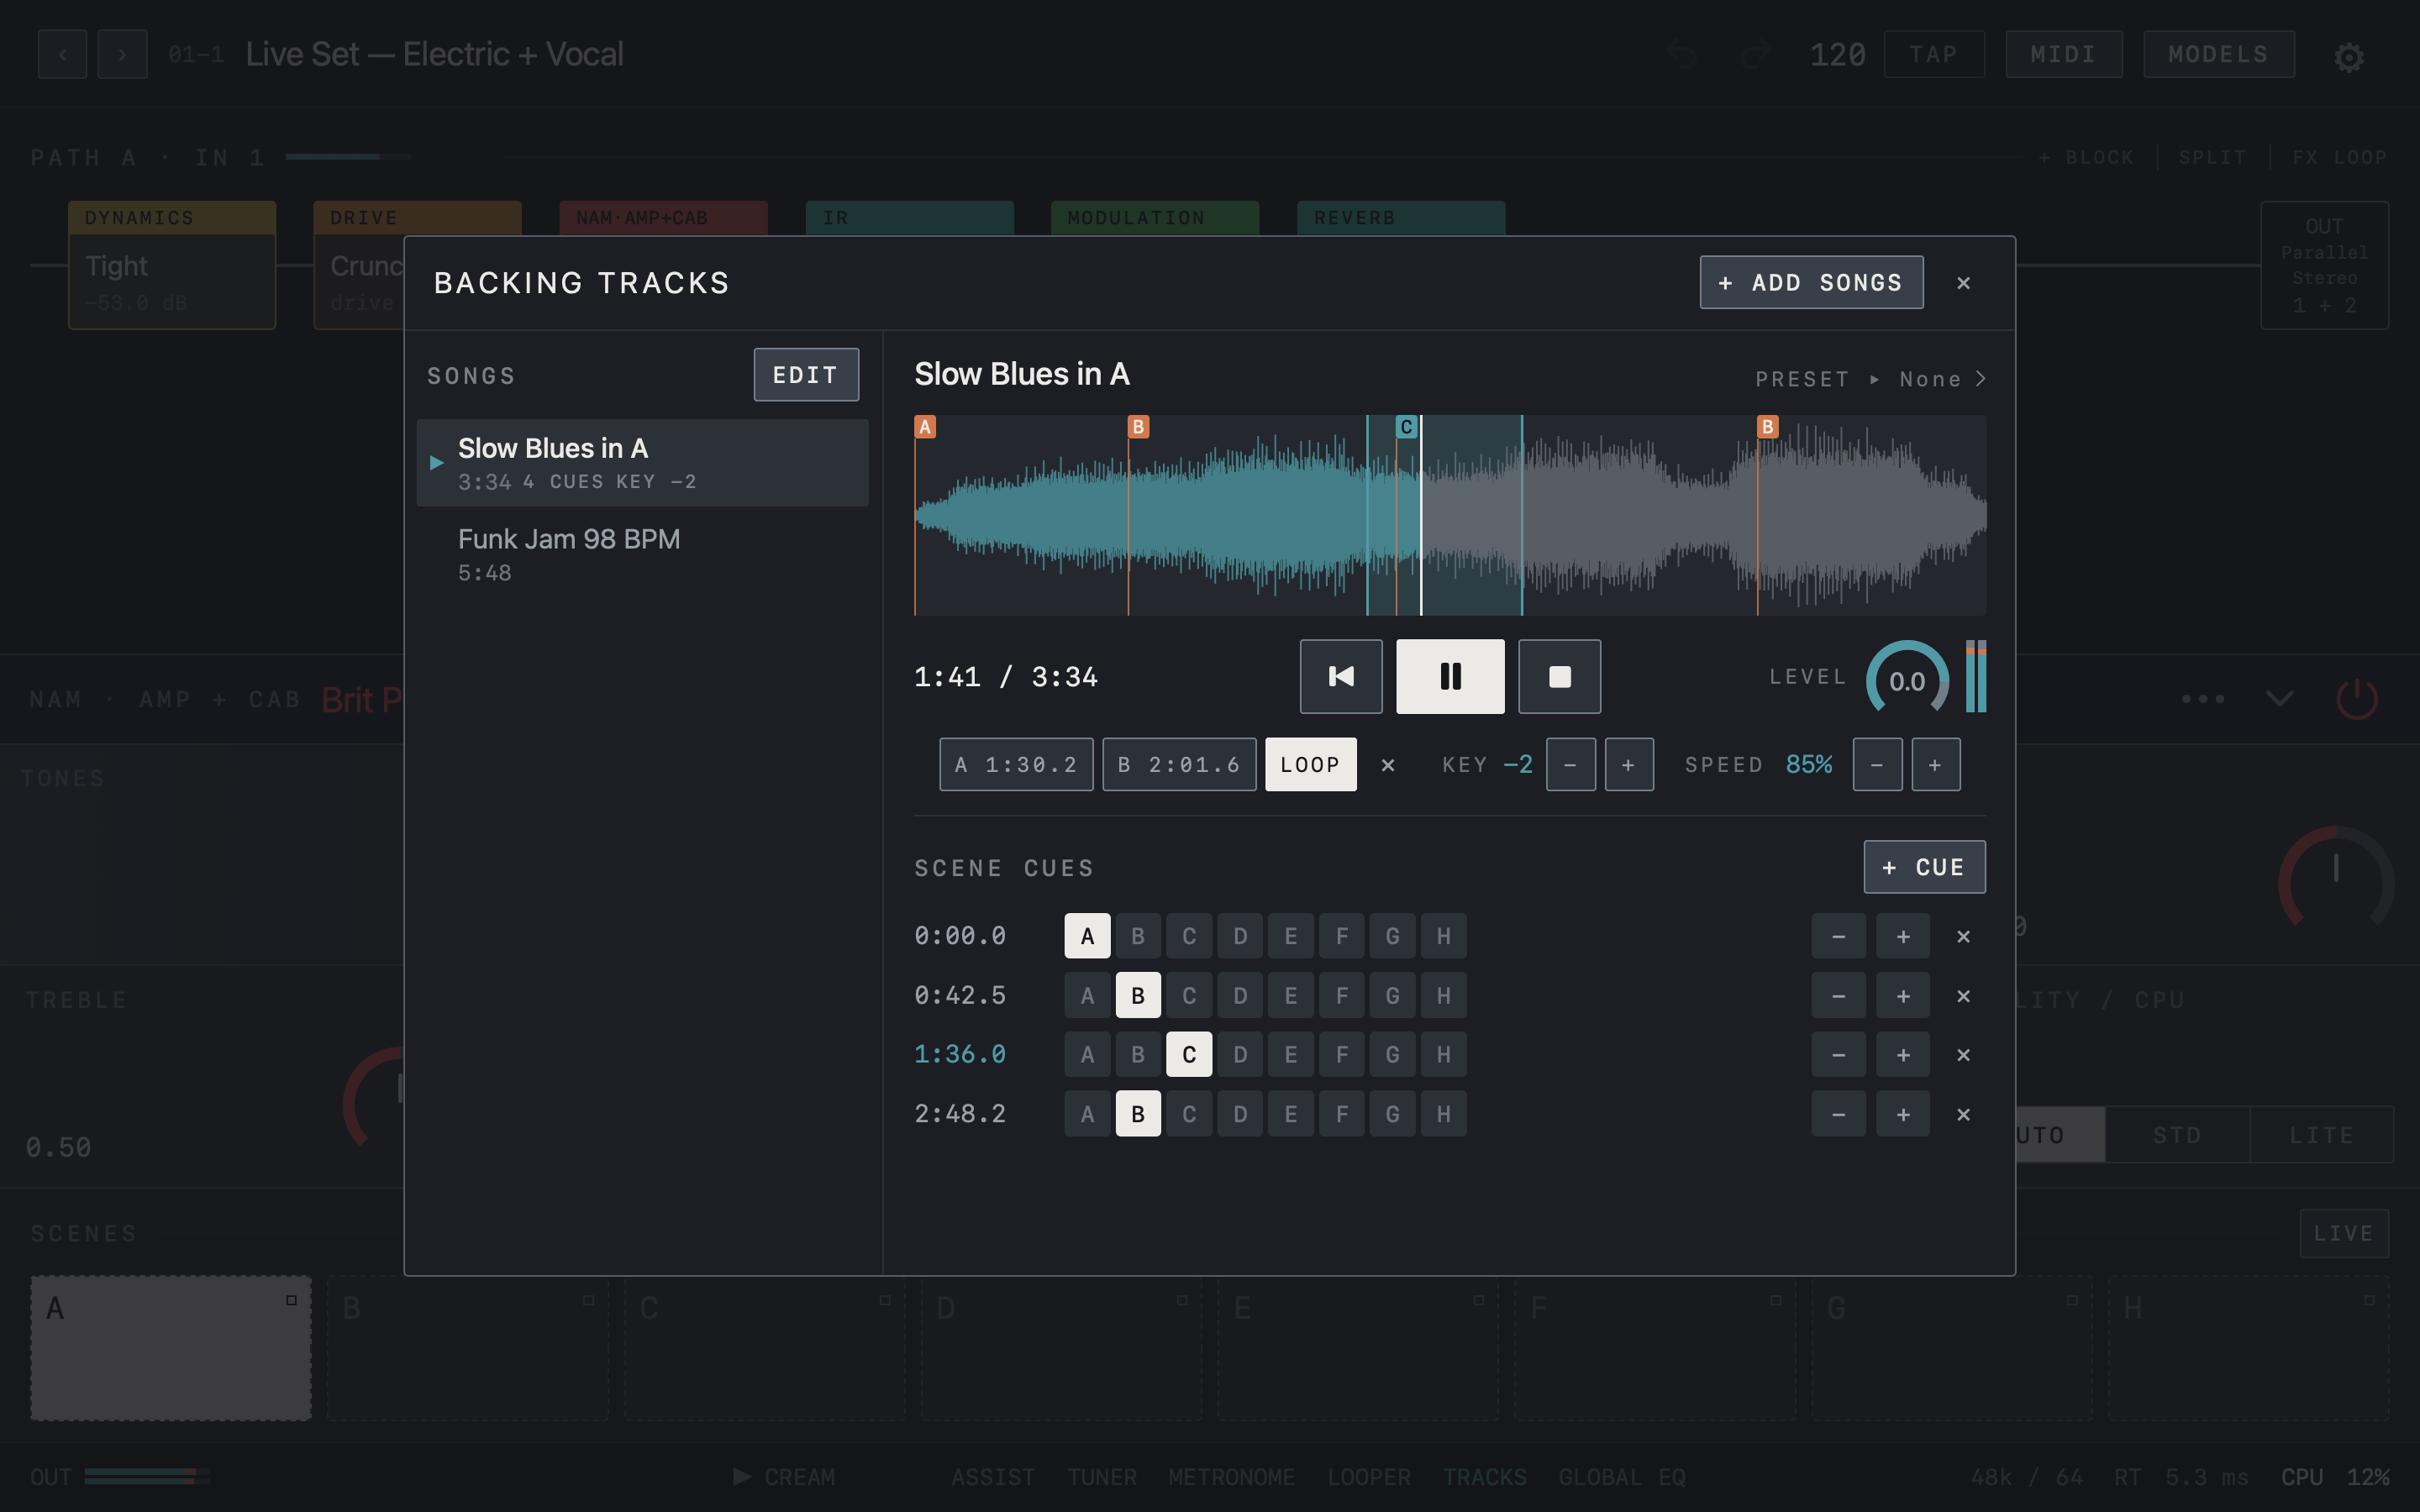Click the EDIT songs button
Screen dimensions: 2420x1512
[806, 375]
